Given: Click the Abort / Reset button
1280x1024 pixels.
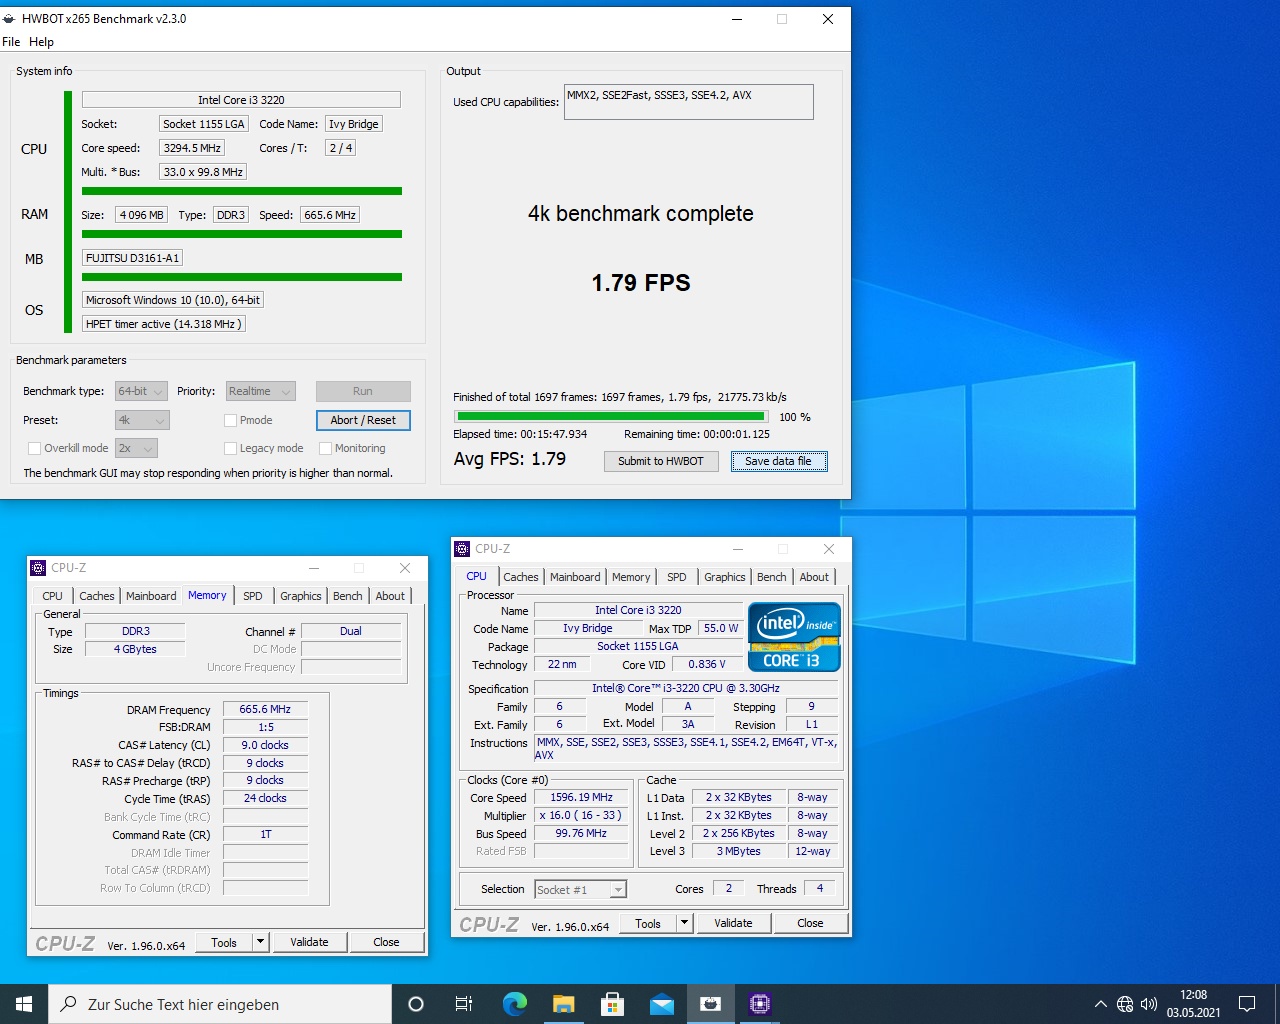Looking at the screenshot, I should pyautogui.click(x=363, y=420).
